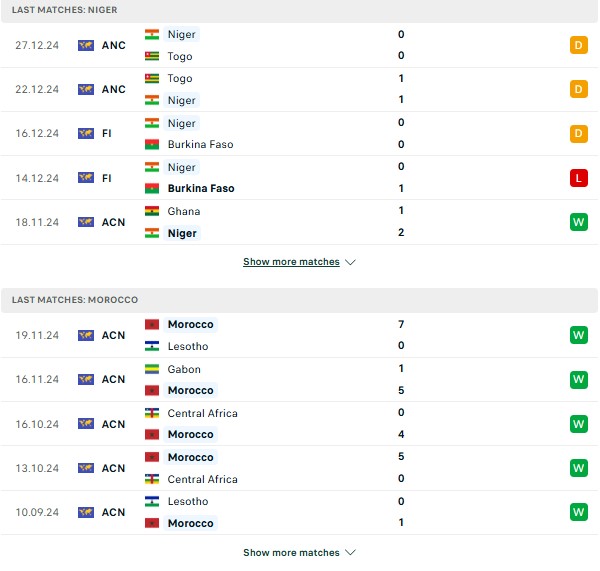Click the ANC competition label for 27.12.24
Screen dimensions: 600x571
[x=113, y=45]
